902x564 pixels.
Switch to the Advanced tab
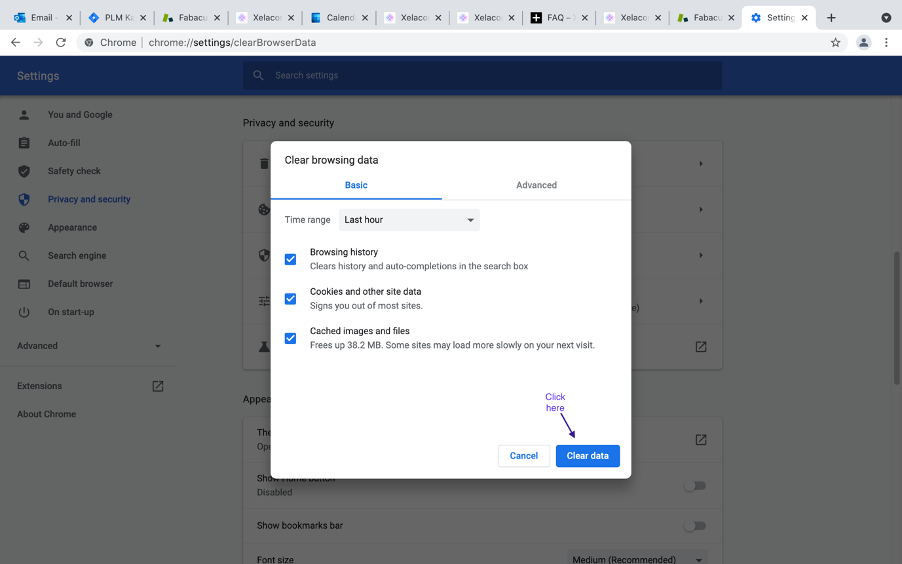[536, 185]
